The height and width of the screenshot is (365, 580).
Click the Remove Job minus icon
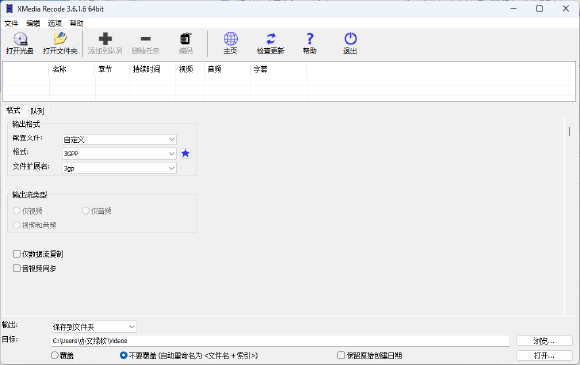(x=146, y=39)
